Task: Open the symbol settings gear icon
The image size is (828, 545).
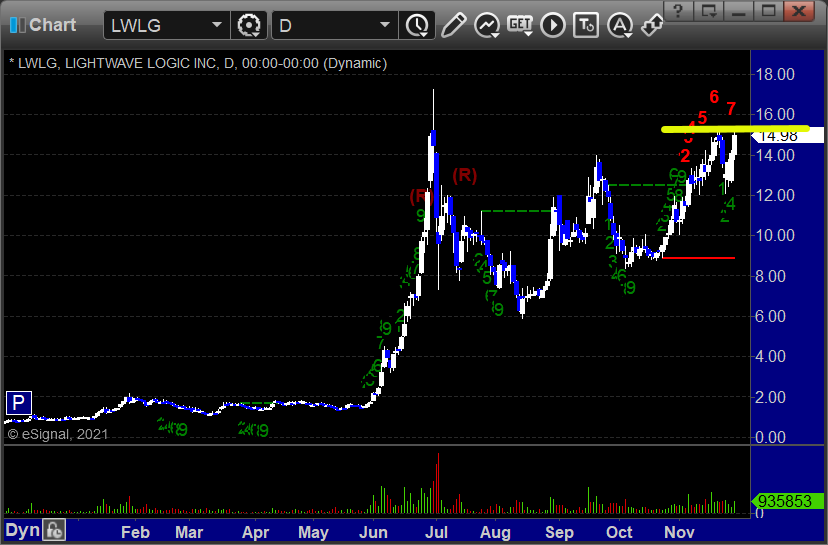Action: coord(249,25)
